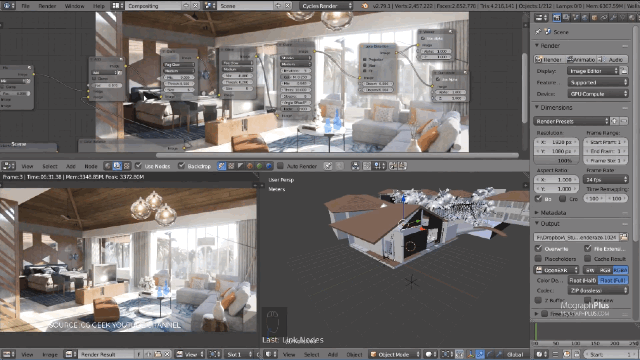Viewport: 640px width, 360px height.
Task: Open the Device GPU Compute dropdown
Action: 598,93
